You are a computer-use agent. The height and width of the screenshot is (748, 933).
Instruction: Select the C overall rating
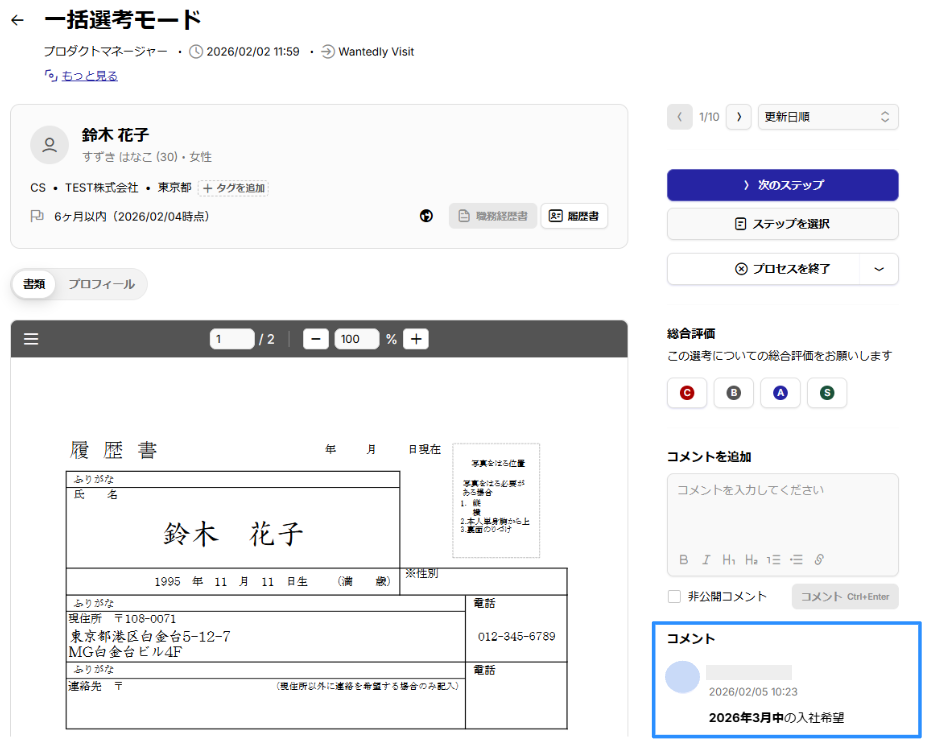click(x=687, y=393)
